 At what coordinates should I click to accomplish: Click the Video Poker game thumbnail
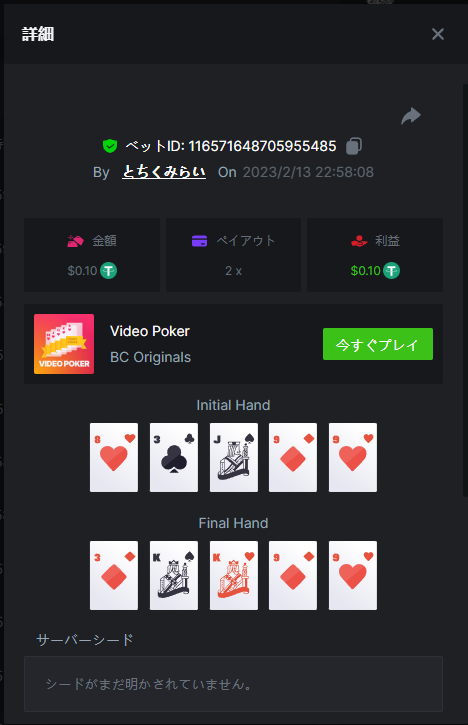[64, 344]
